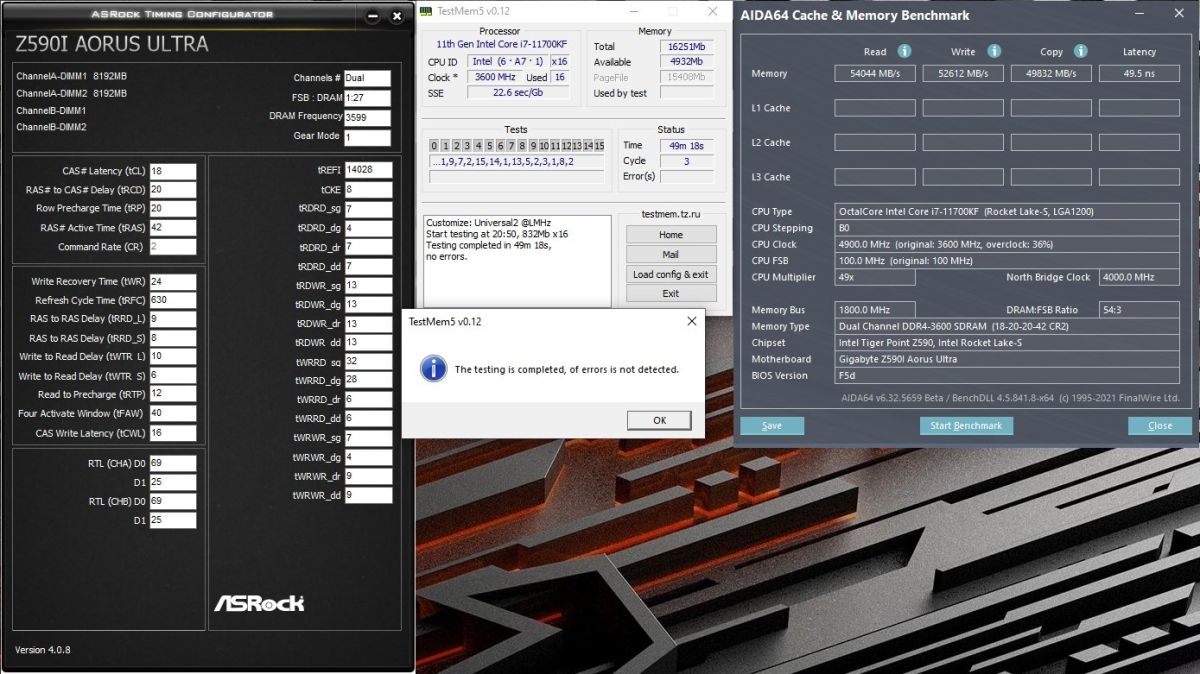The height and width of the screenshot is (674, 1200).
Task: Close the ASRock Timing Configurator window
Action: coord(397,16)
